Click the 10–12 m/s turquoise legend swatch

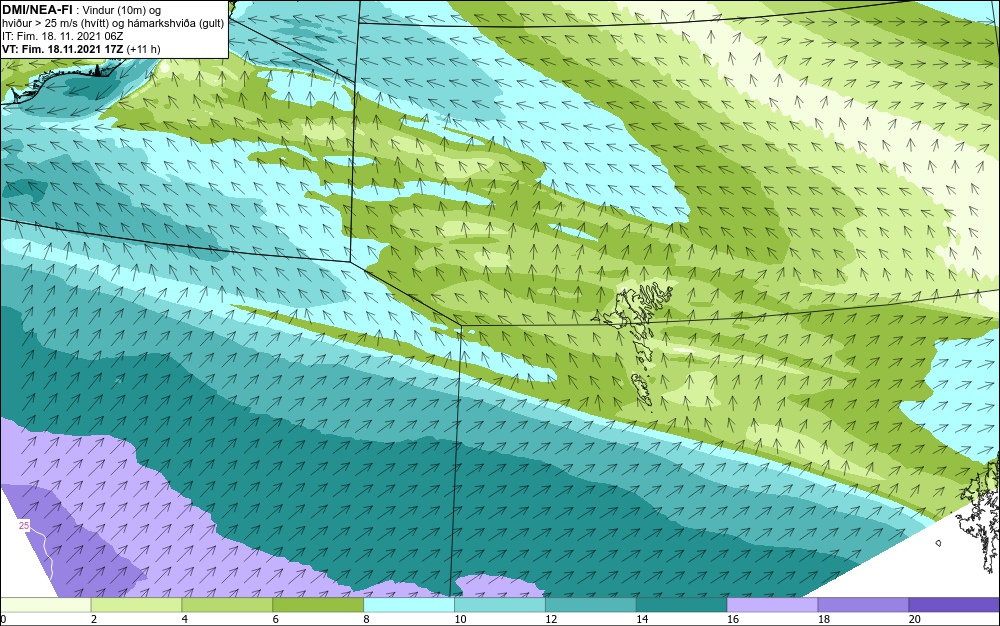tap(500, 605)
